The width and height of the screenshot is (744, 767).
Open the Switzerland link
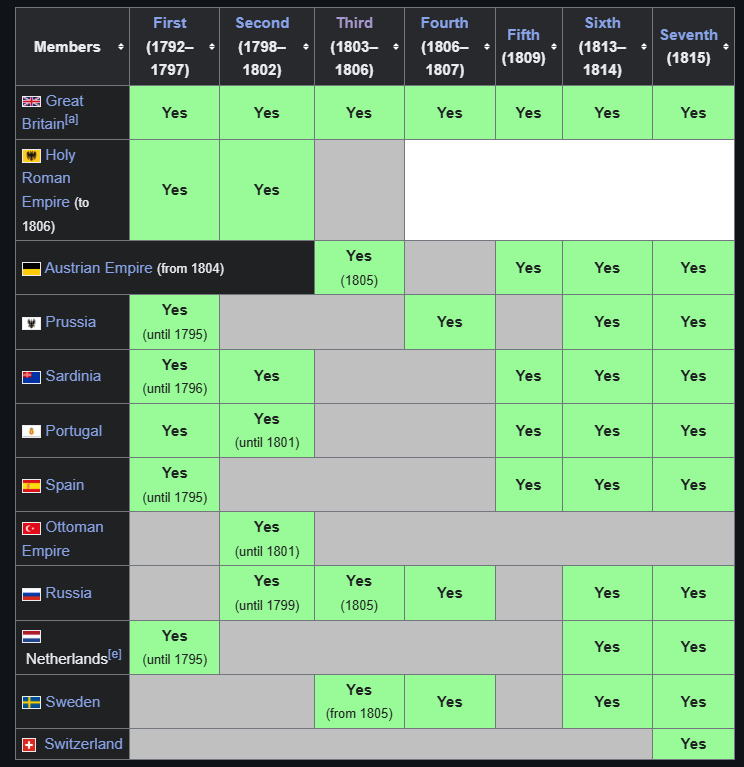pos(83,744)
